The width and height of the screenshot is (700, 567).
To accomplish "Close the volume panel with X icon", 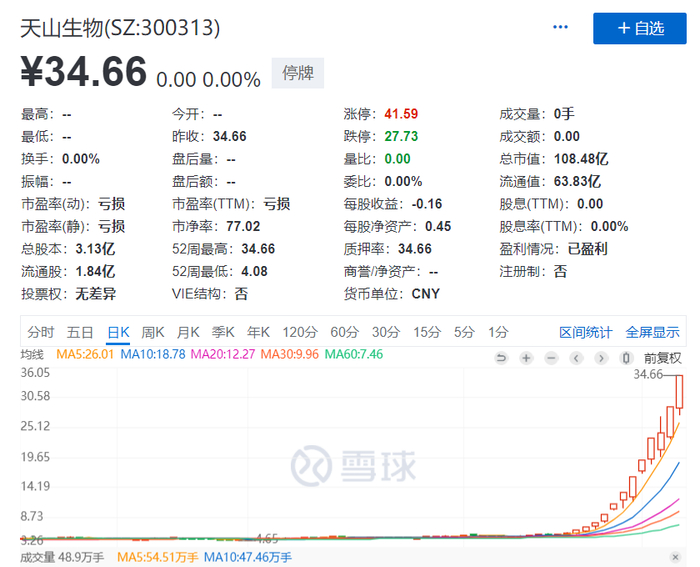I will coord(675,557).
